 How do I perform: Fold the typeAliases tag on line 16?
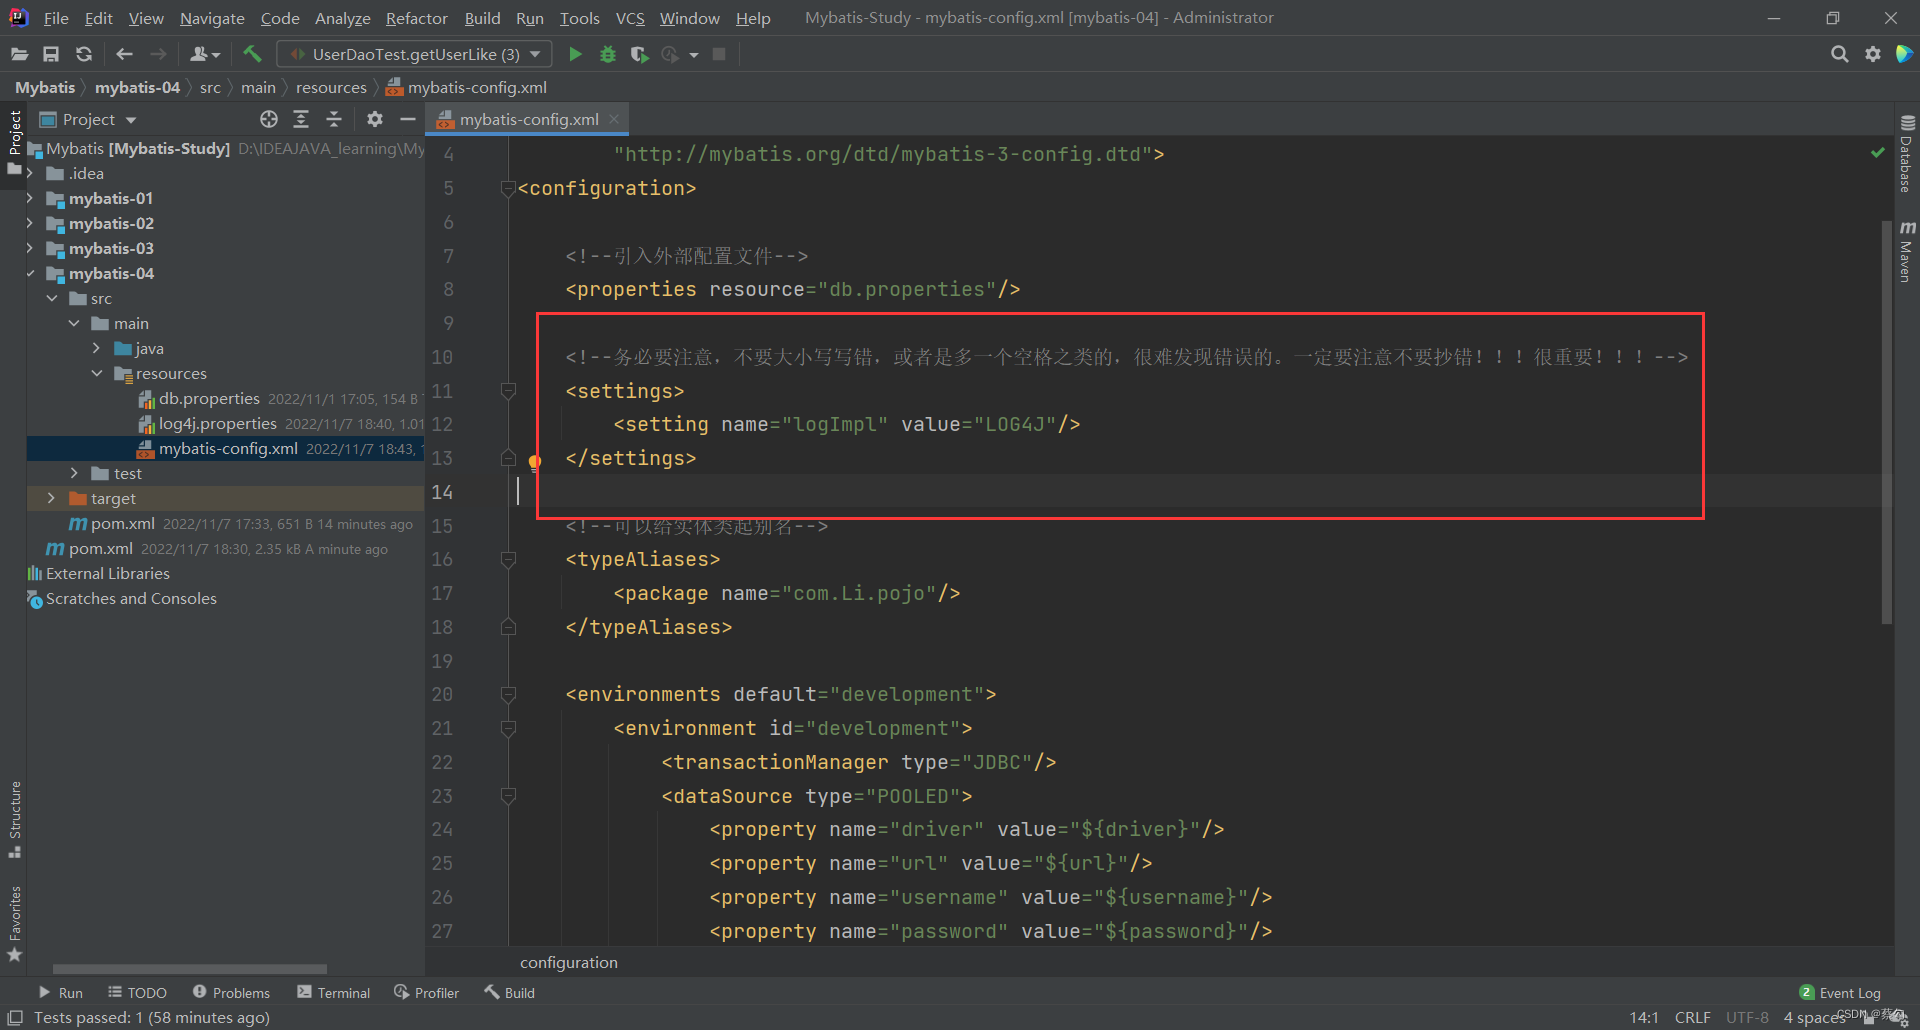(x=508, y=559)
